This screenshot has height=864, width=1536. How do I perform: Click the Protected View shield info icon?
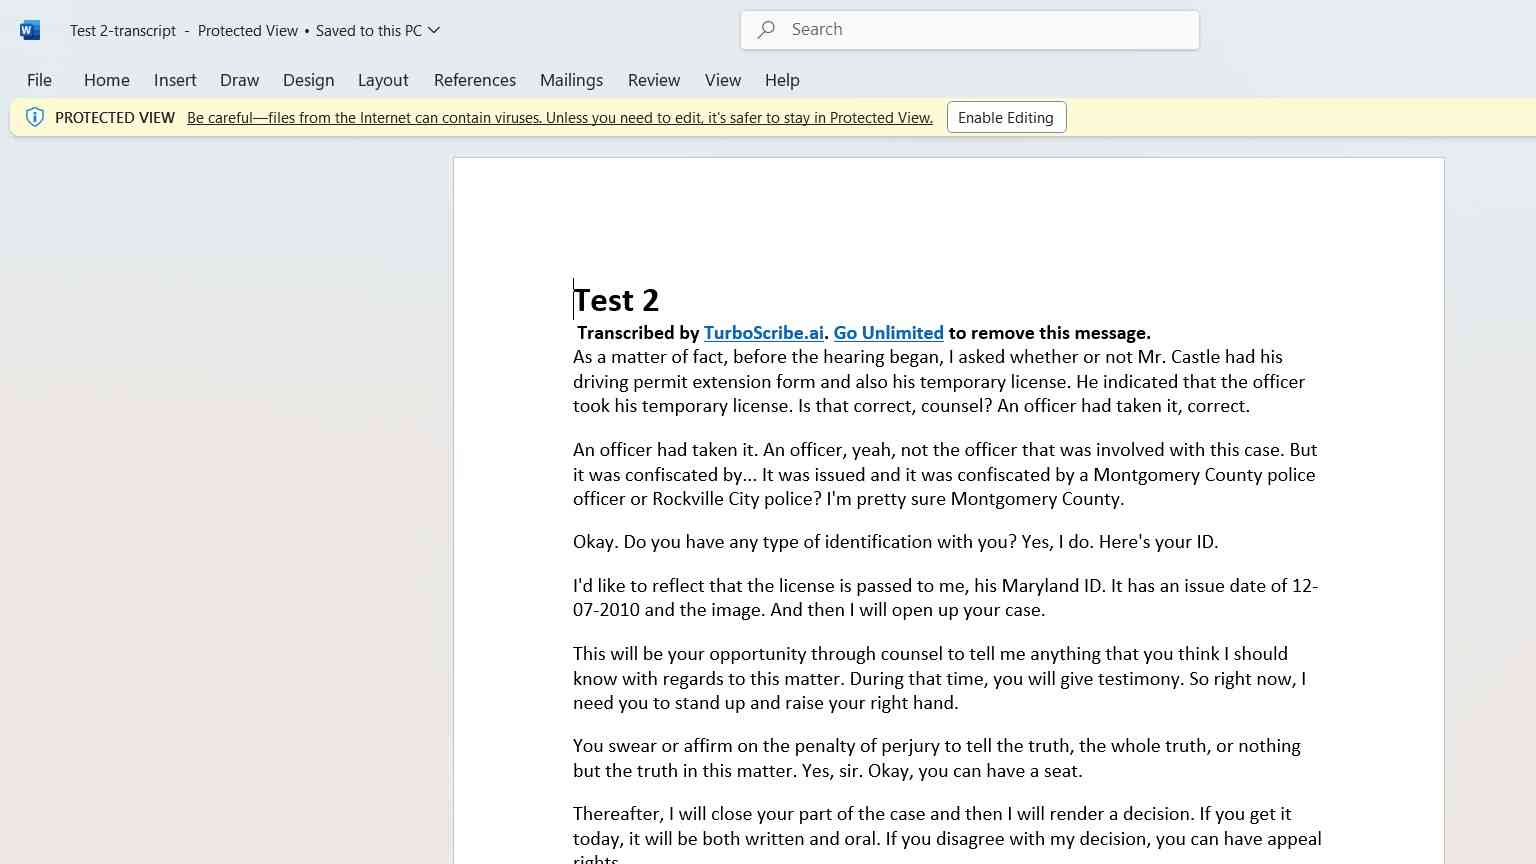click(35, 117)
